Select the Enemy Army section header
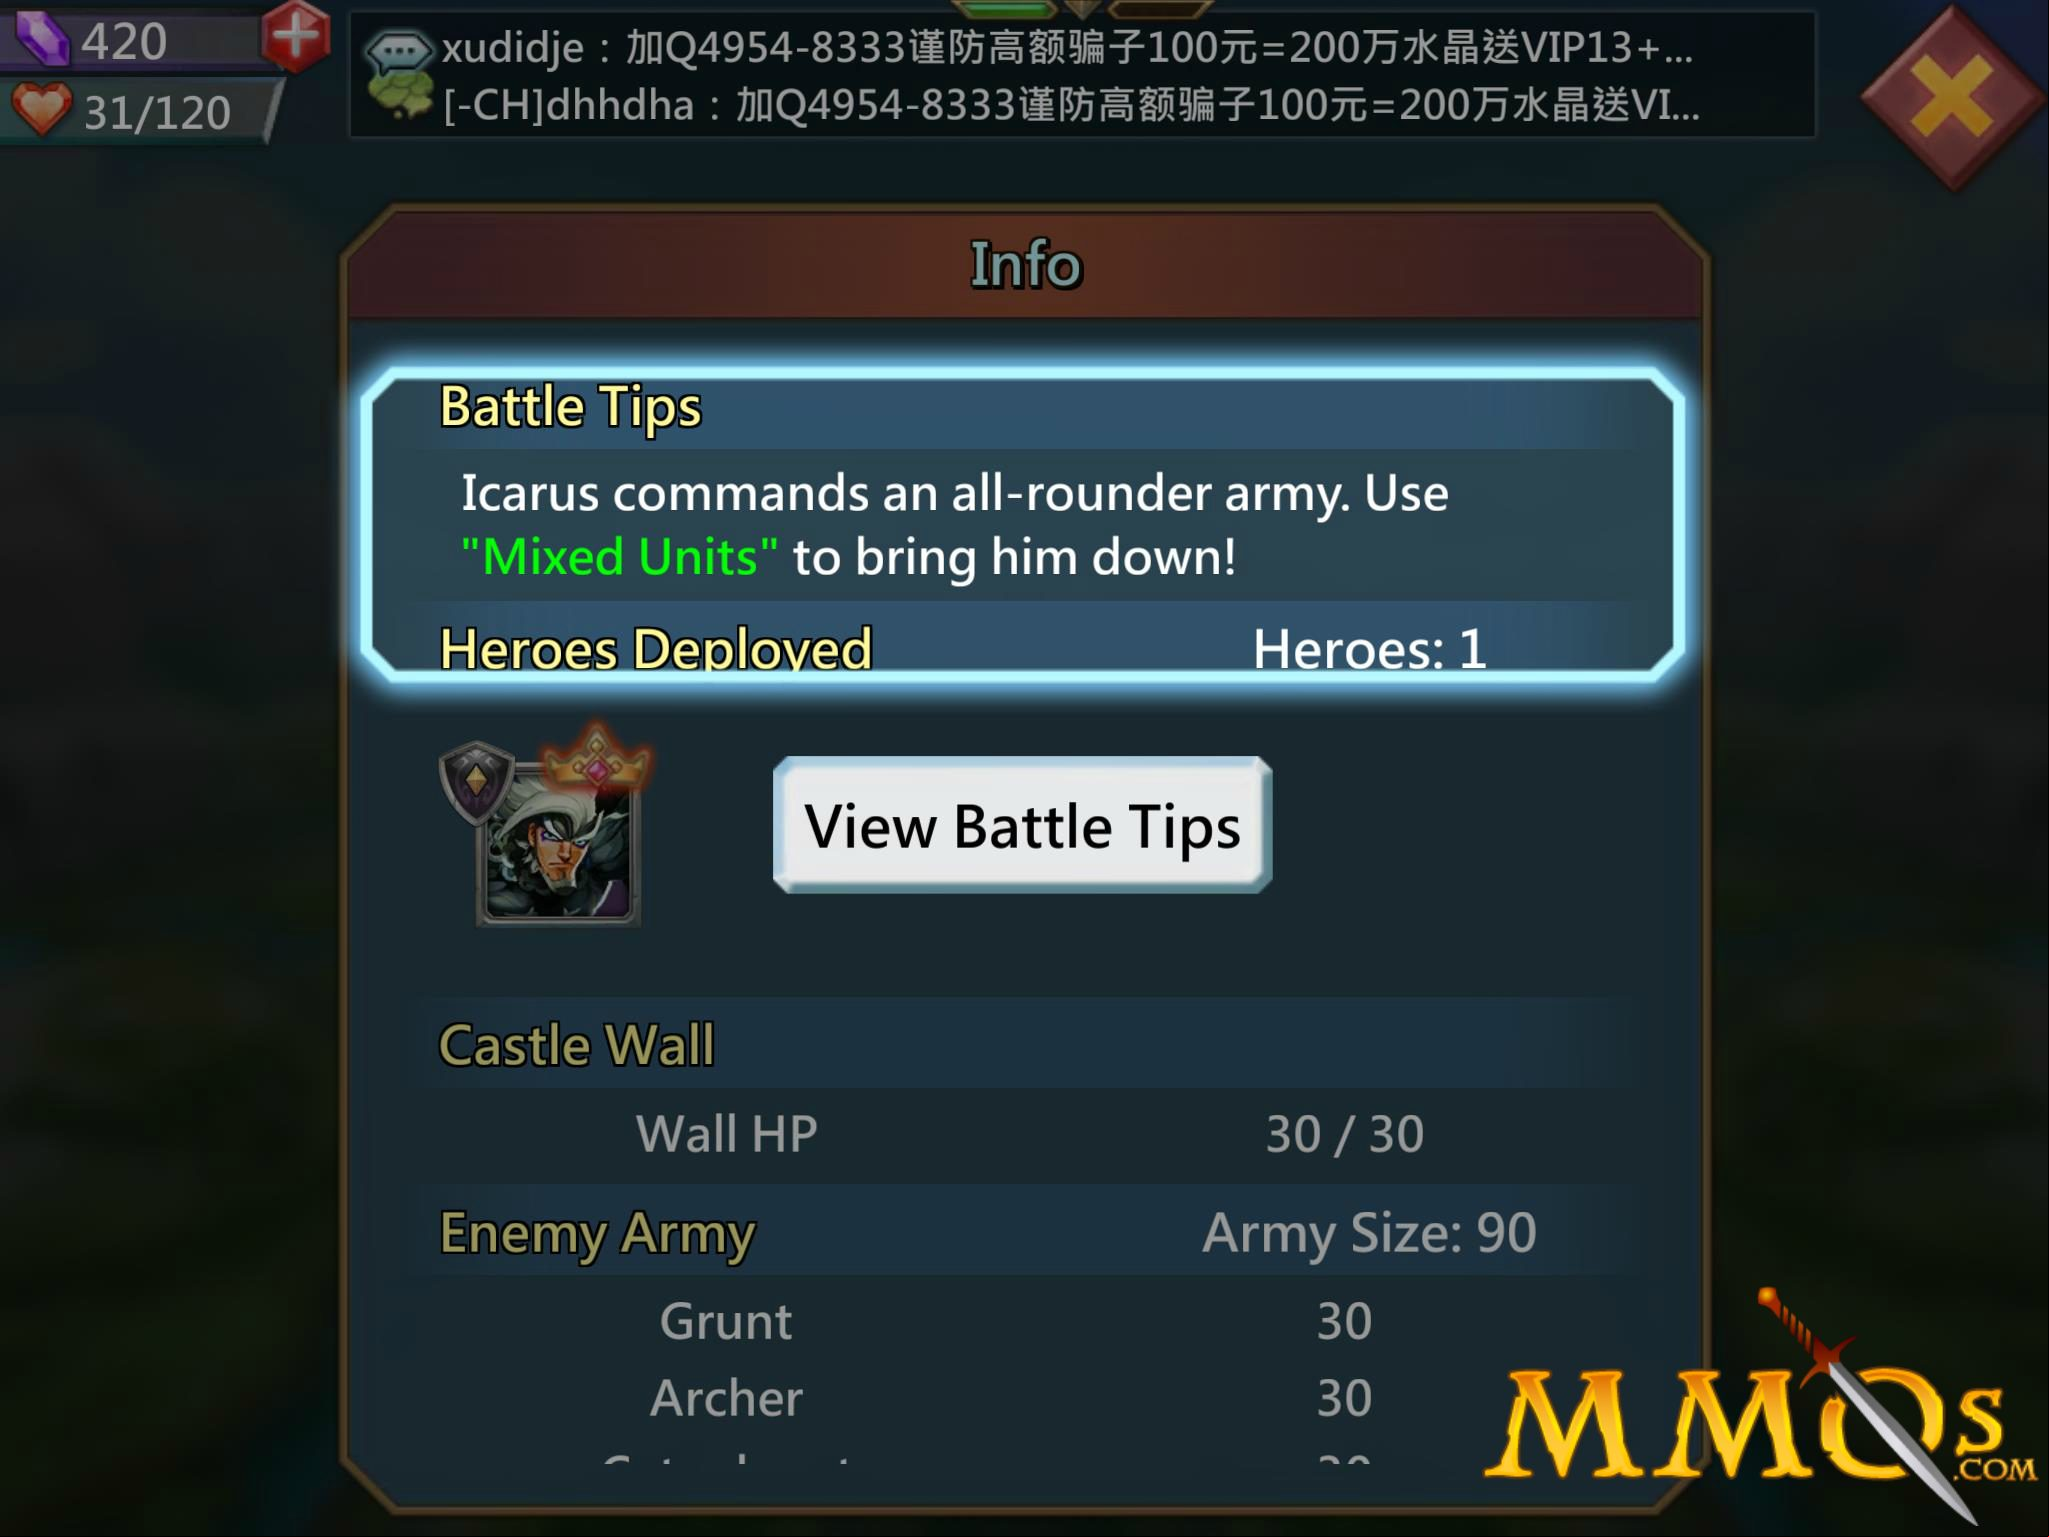The image size is (2049, 1537). pyautogui.click(x=597, y=1233)
